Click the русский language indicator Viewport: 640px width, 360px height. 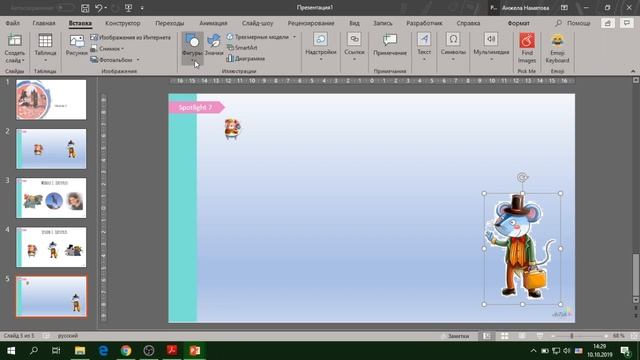click(68, 336)
